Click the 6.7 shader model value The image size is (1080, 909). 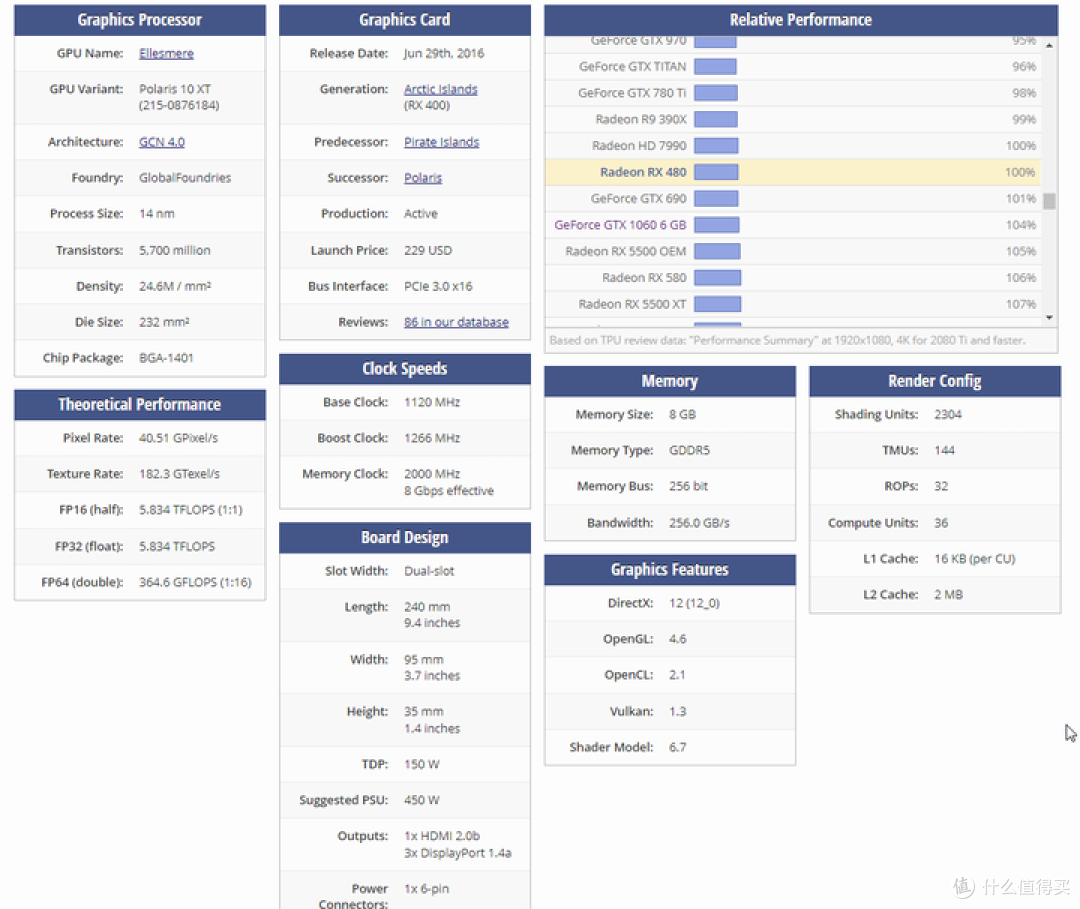[678, 746]
